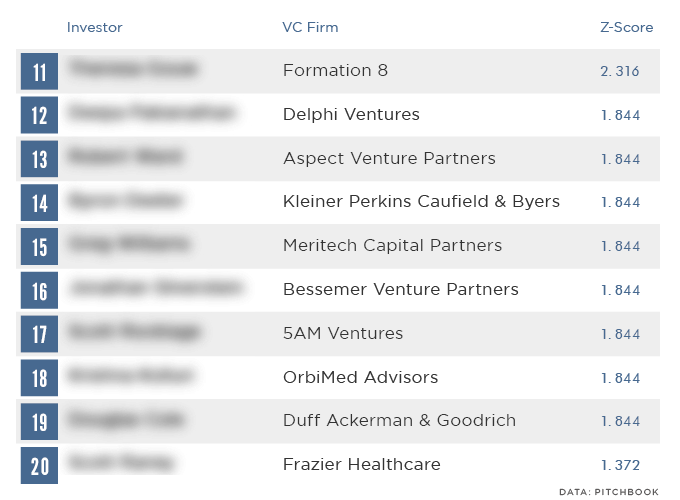This screenshot has width=680, height=500.
Task: Click the Data: Pitchbook credit text
Action: coord(609,492)
